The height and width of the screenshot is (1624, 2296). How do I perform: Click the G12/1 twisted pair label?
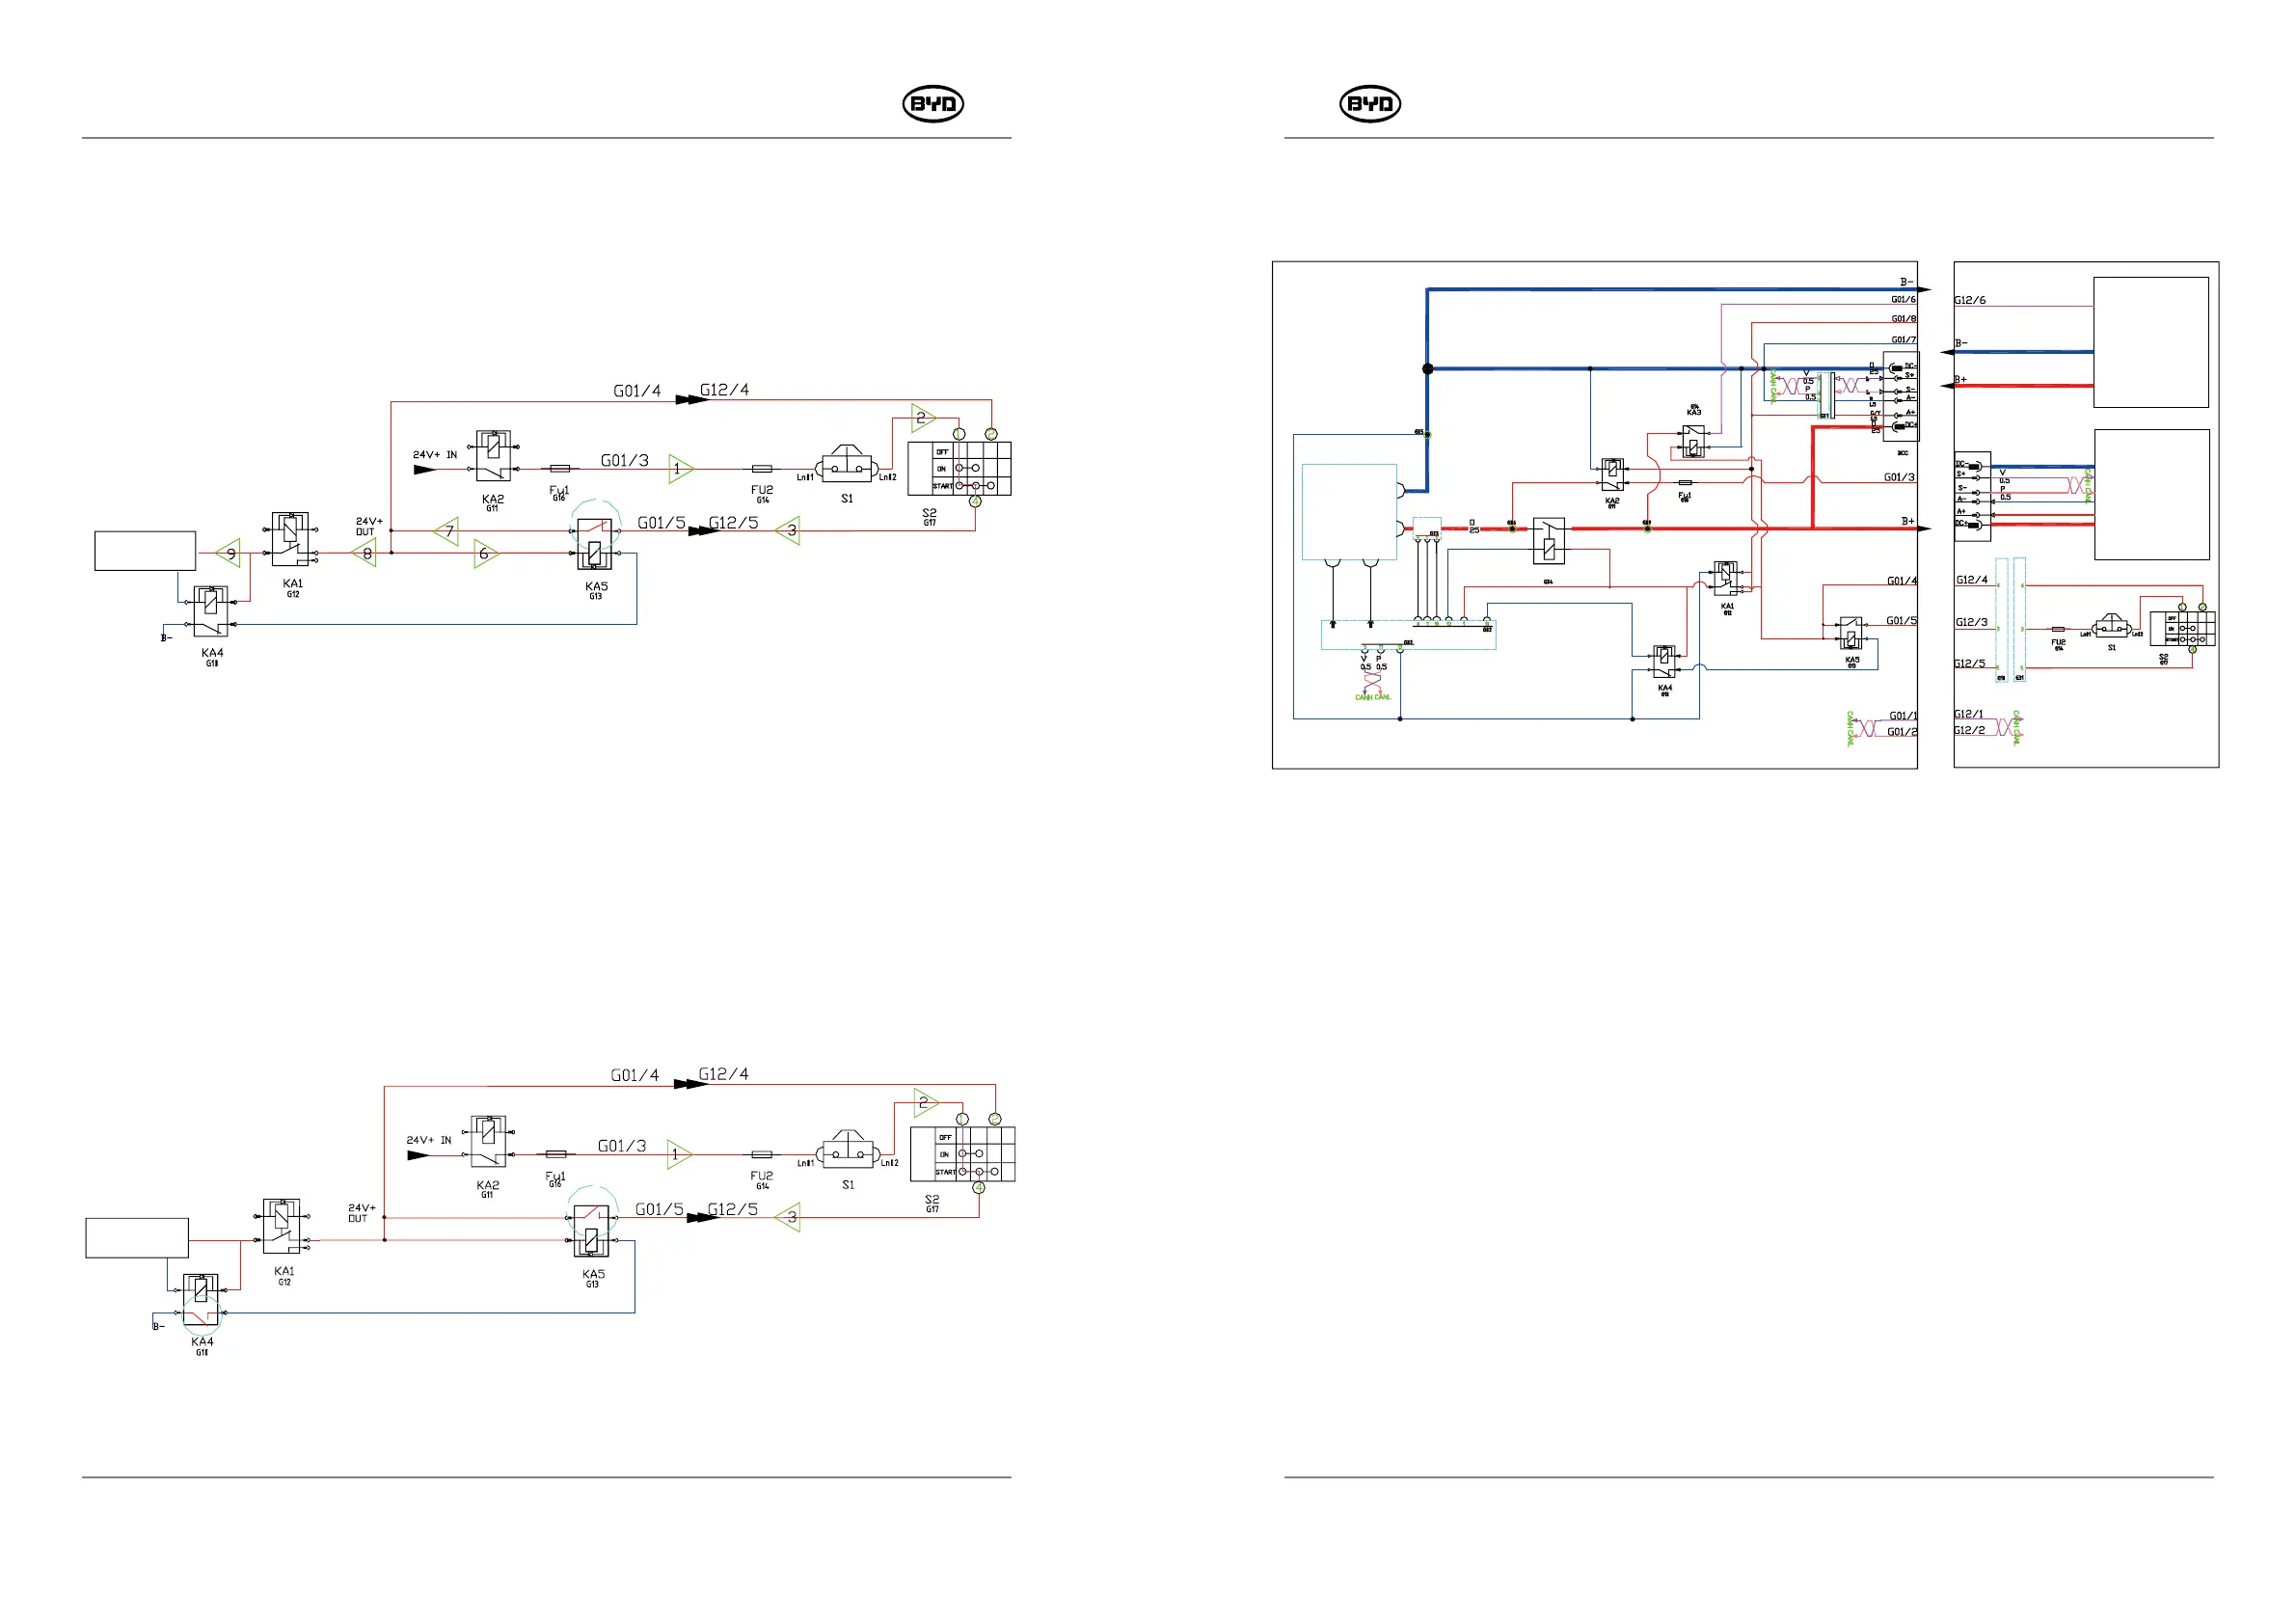(x=1969, y=714)
